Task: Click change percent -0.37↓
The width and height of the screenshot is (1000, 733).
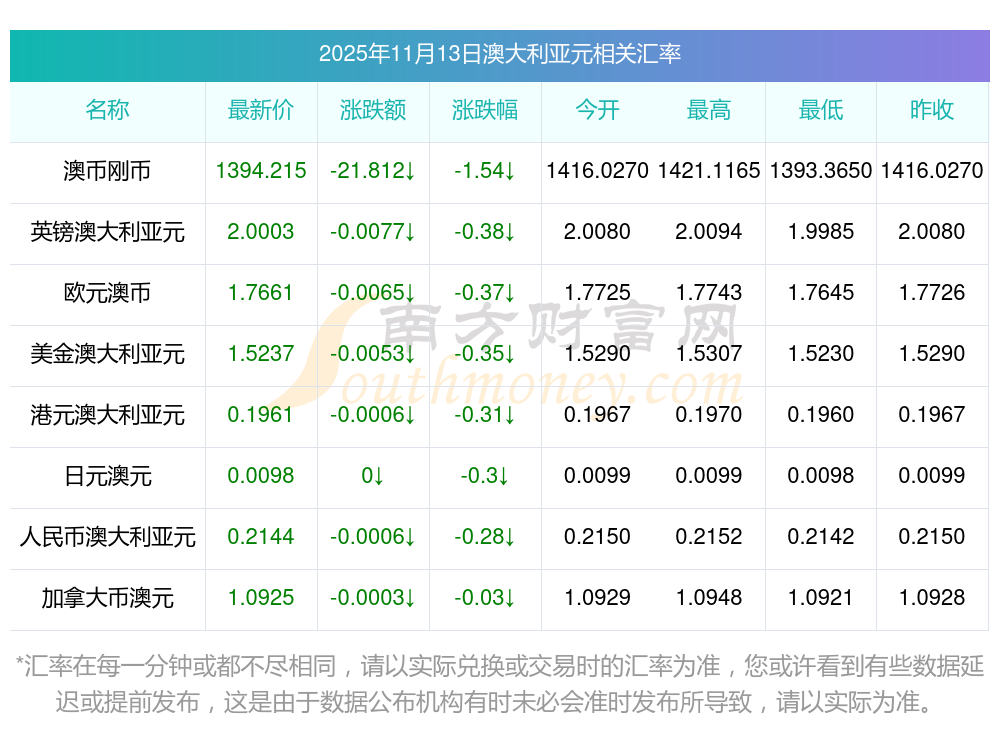Action: coord(485,293)
